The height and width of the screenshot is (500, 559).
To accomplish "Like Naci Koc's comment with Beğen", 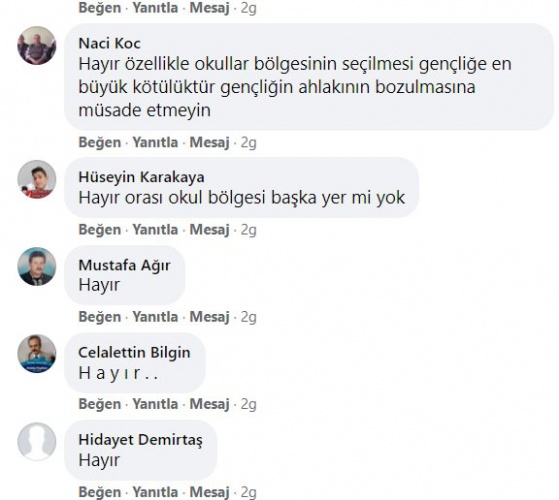I will [x=100, y=143].
